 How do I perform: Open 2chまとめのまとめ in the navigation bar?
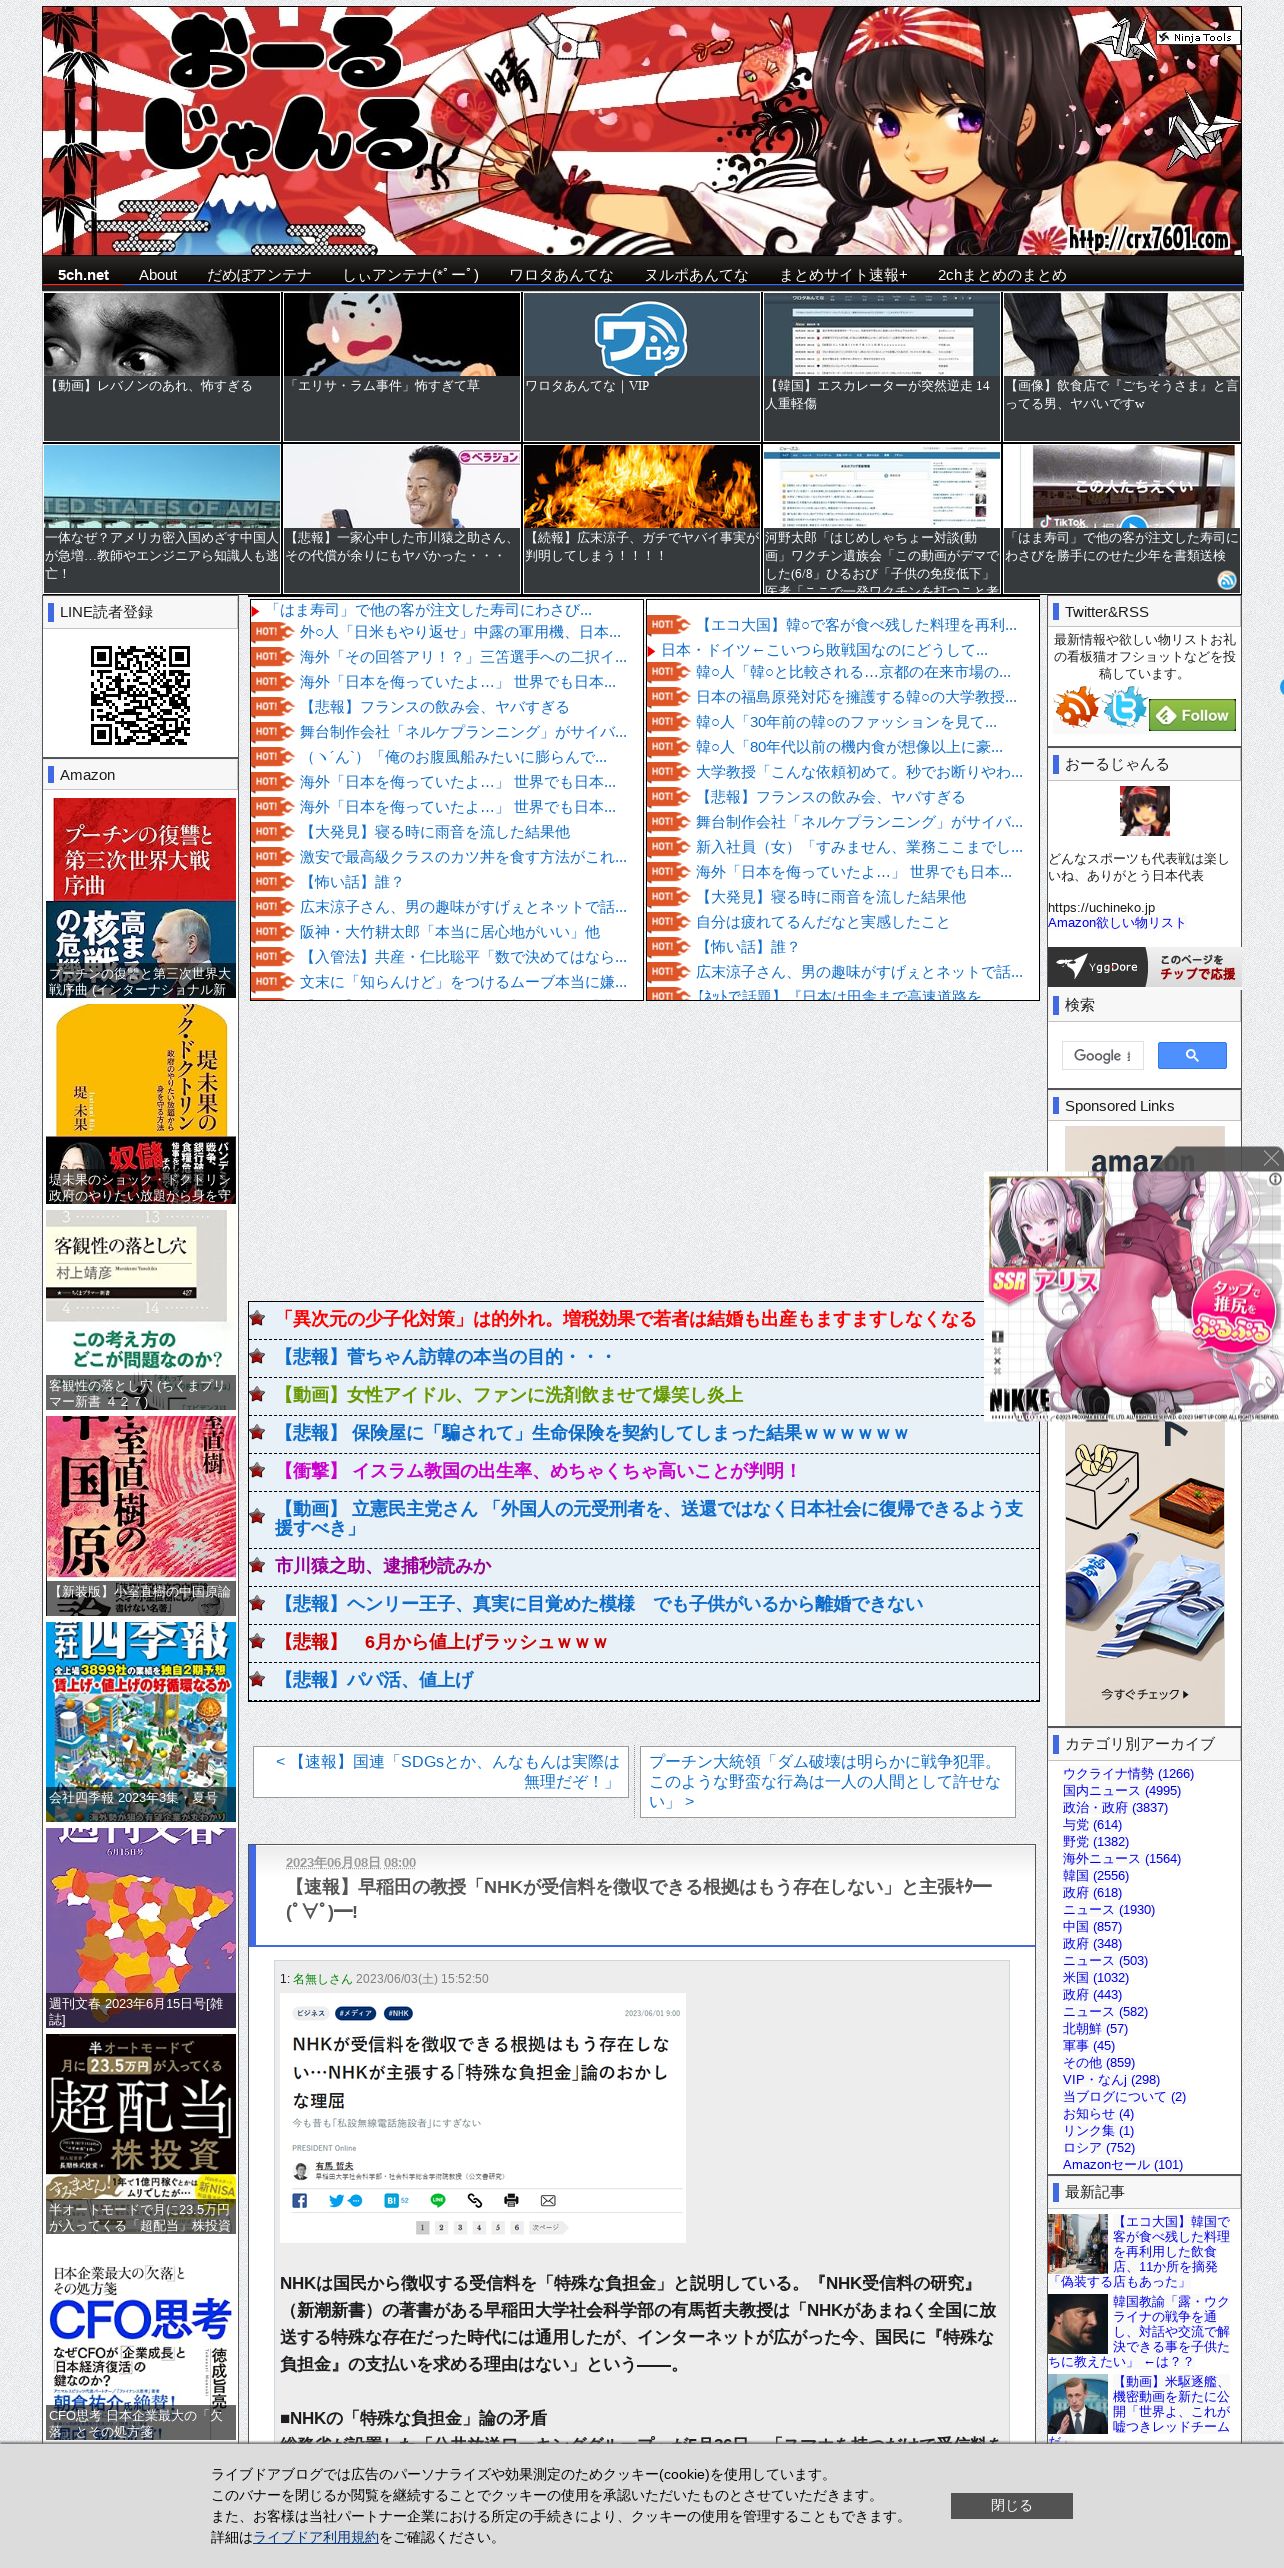pyautogui.click(x=1002, y=275)
